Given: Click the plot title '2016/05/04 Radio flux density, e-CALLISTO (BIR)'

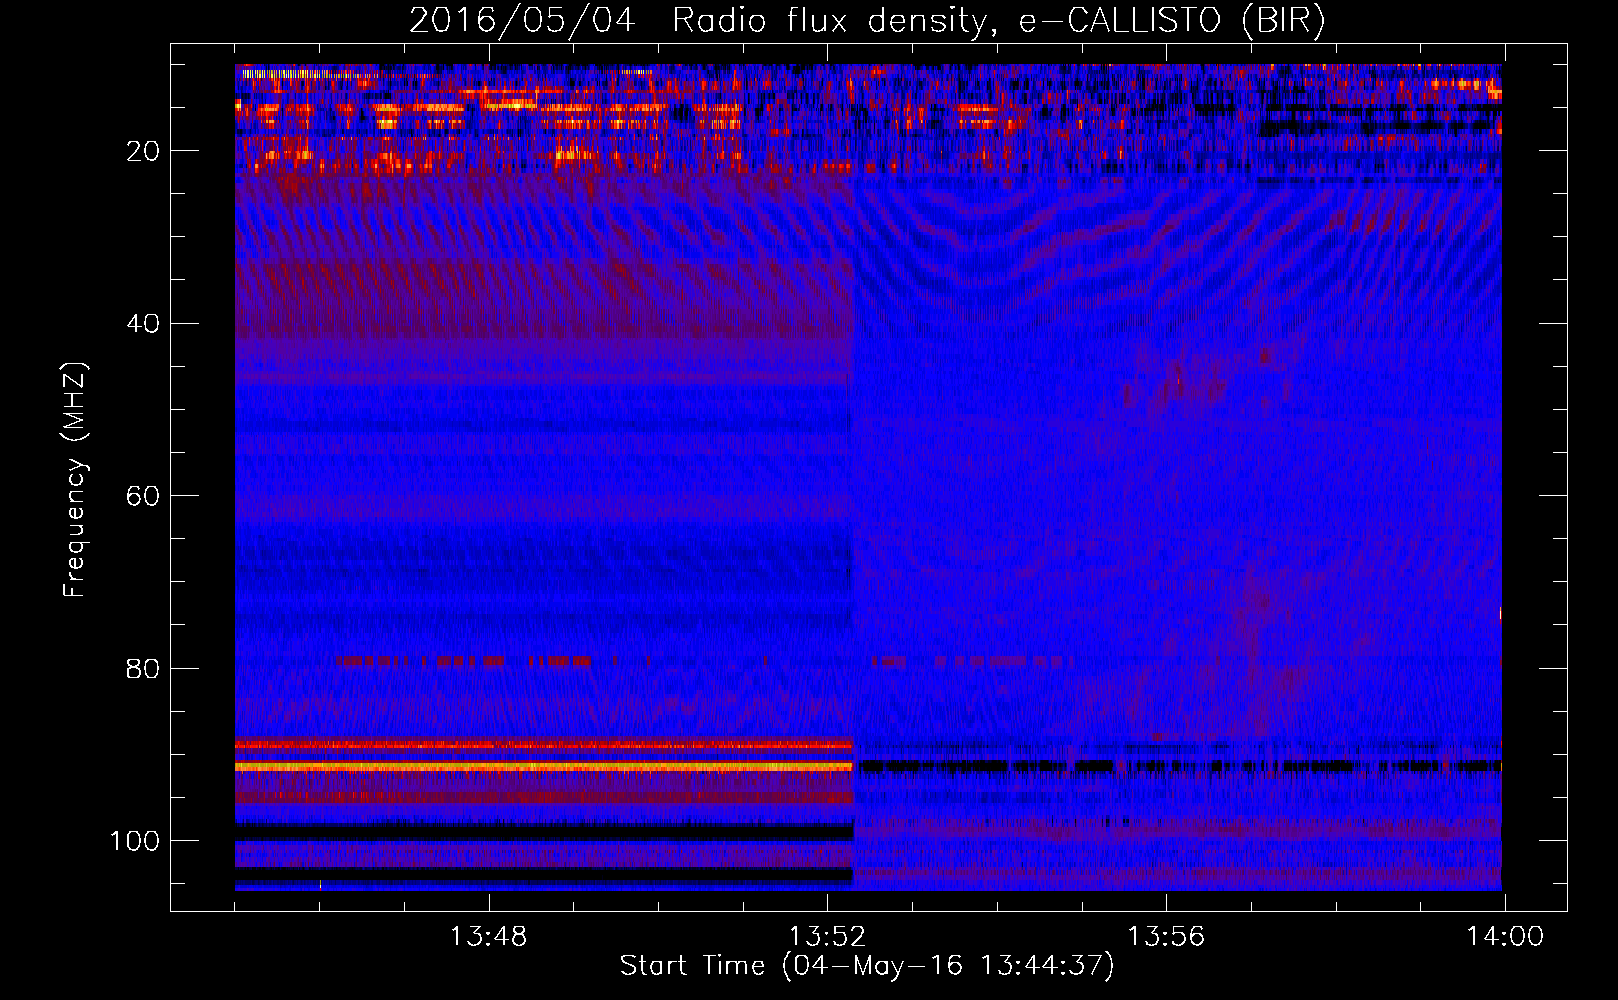Looking at the screenshot, I should tap(867, 20).
